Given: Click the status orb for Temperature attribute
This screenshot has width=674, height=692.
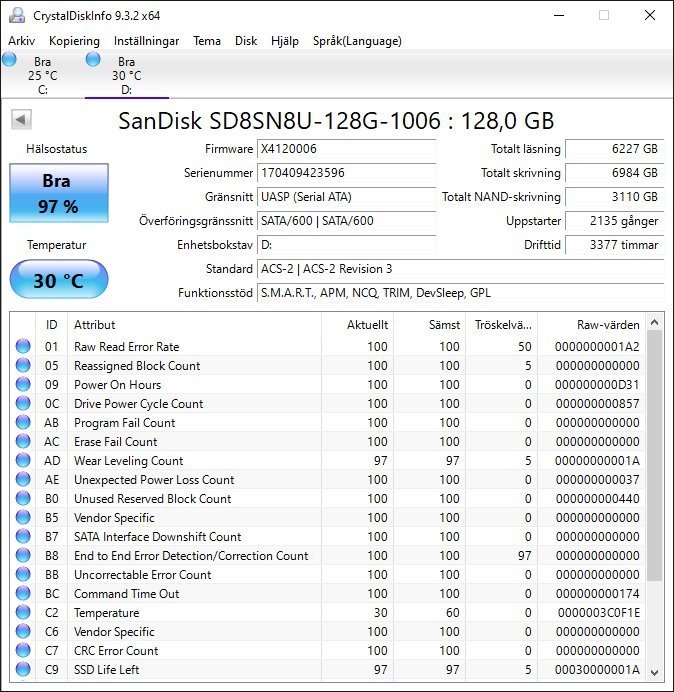Looking at the screenshot, I should [23, 613].
